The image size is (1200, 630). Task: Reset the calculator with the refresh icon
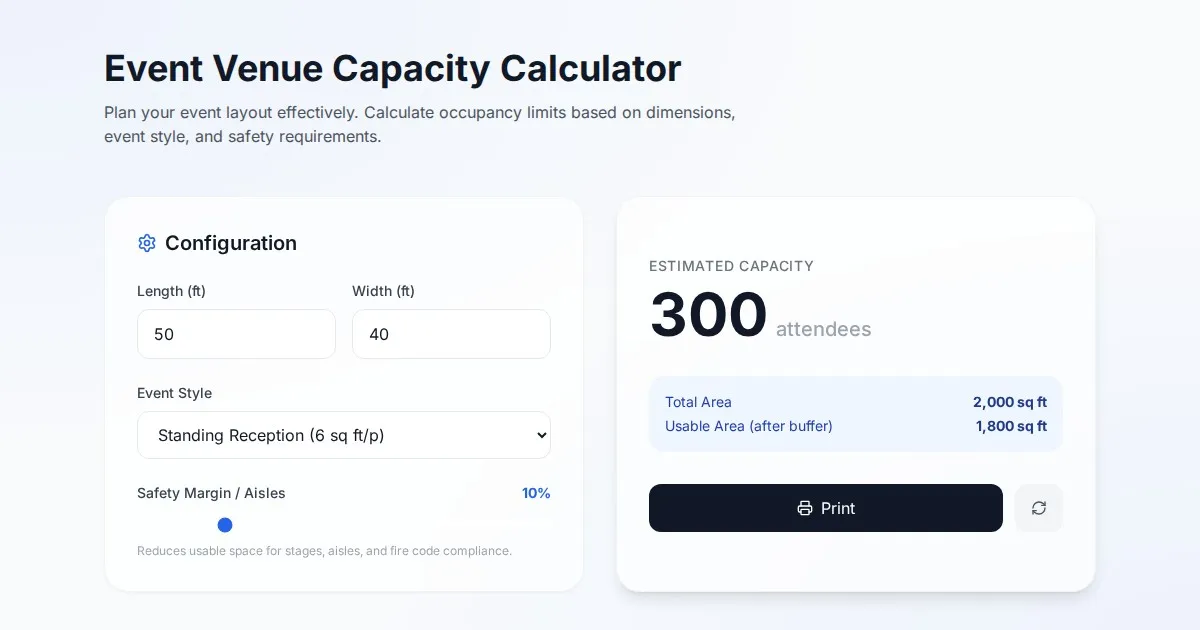(x=1039, y=508)
